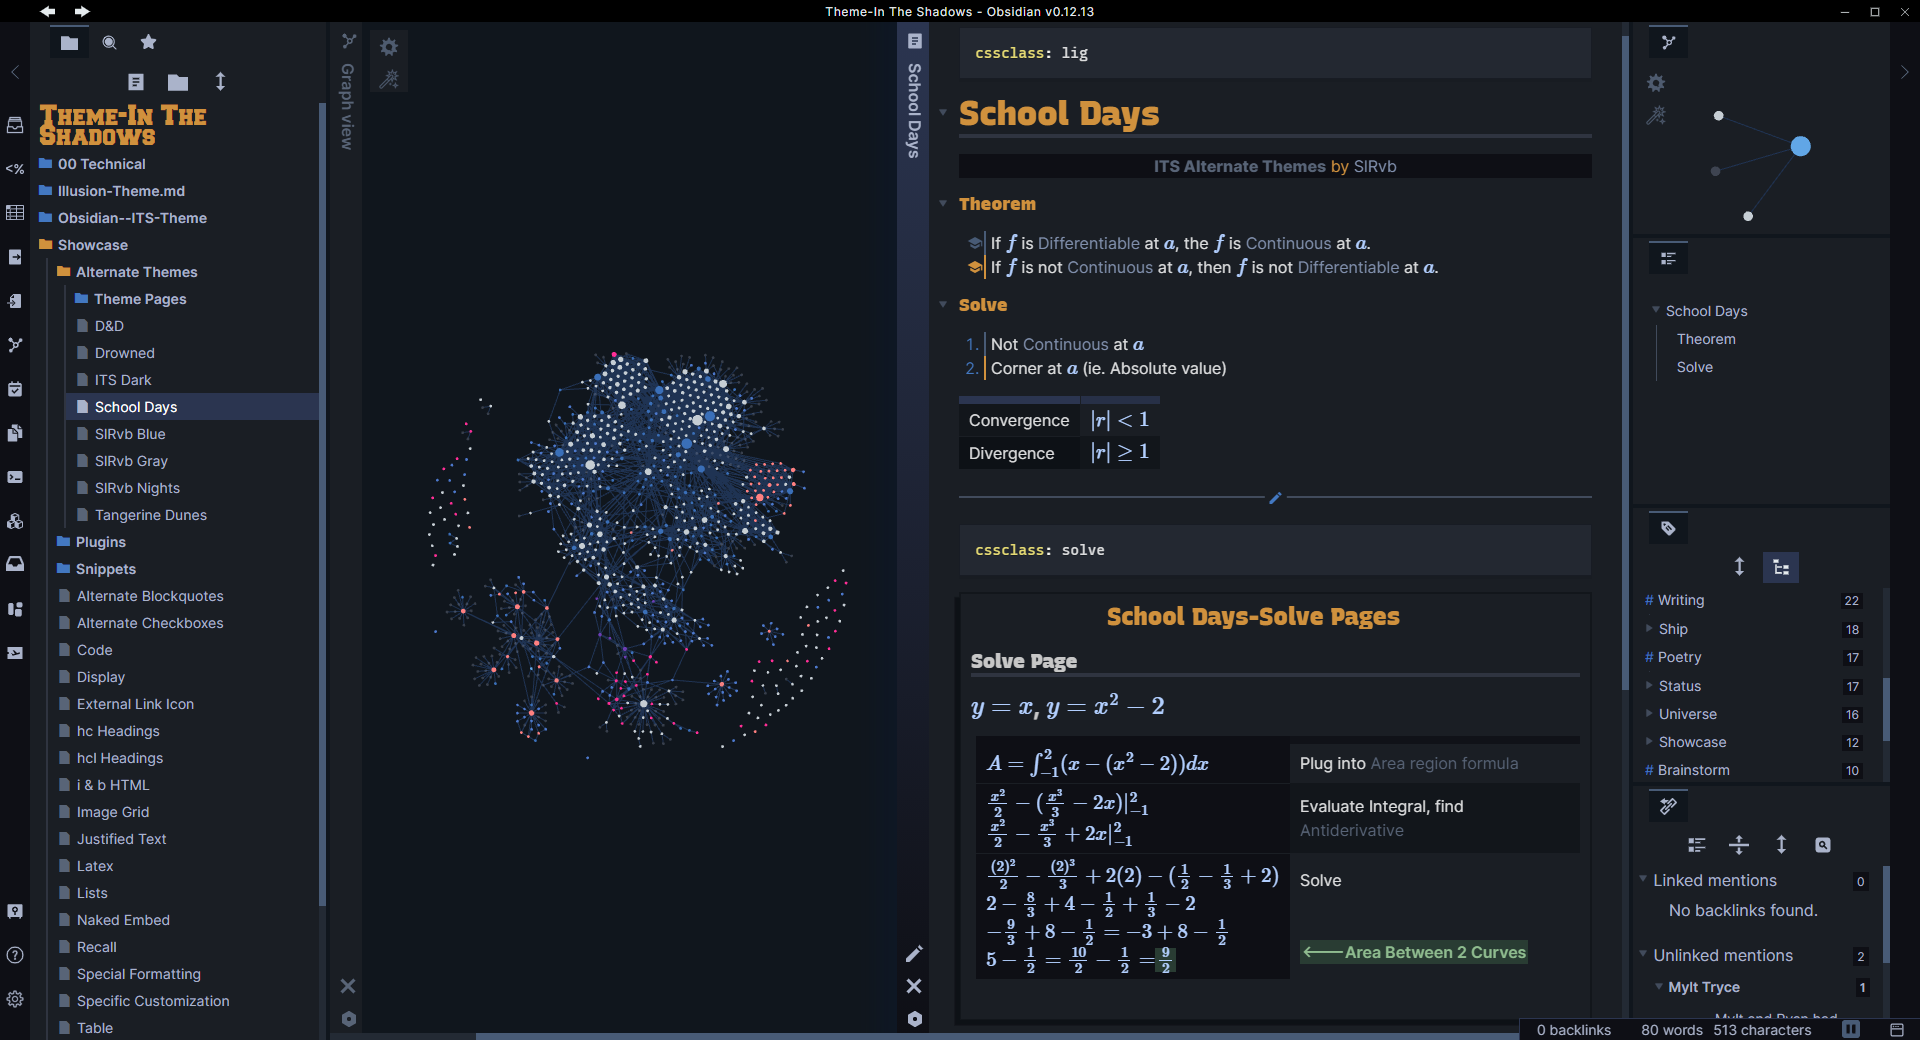
Task: Navigate forward with title bar arrow
Action: point(82,11)
